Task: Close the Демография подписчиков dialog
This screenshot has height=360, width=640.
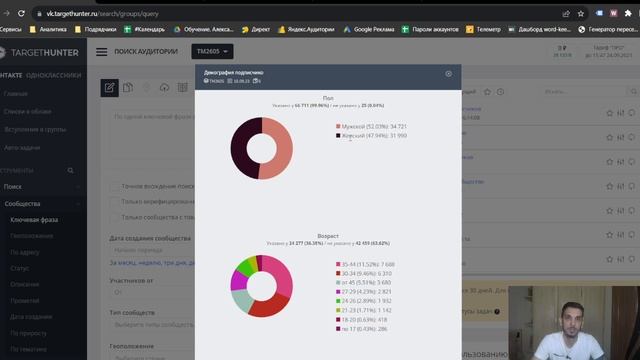Action: tap(449, 74)
